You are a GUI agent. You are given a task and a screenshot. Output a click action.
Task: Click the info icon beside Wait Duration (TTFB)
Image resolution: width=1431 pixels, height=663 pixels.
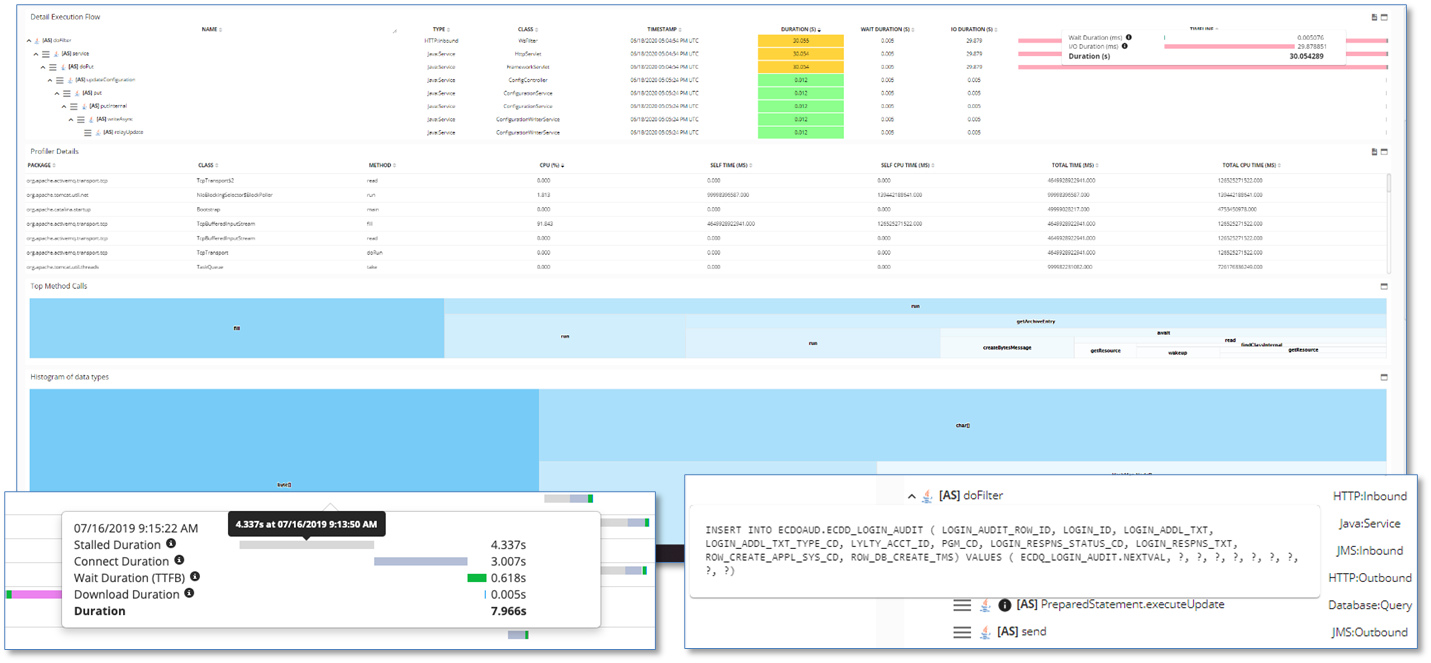click(x=195, y=576)
